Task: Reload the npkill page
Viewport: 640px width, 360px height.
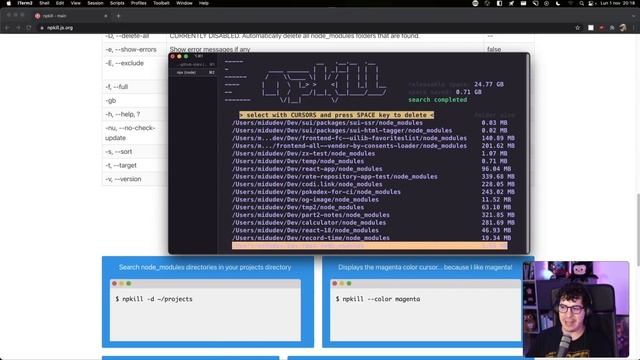Action: click(29, 28)
